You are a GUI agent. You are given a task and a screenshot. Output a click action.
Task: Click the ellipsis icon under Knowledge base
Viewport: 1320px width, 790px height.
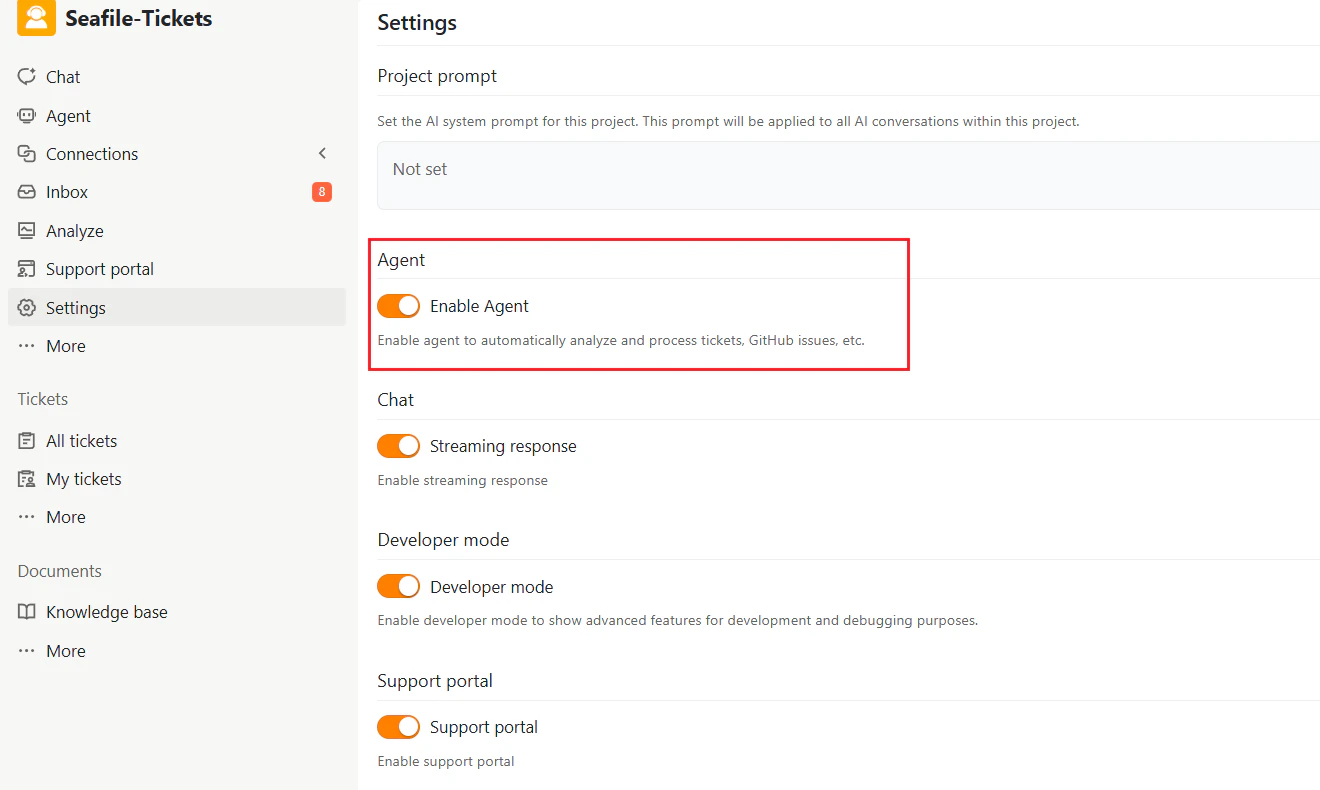pyautogui.click(x=27, y=651)
